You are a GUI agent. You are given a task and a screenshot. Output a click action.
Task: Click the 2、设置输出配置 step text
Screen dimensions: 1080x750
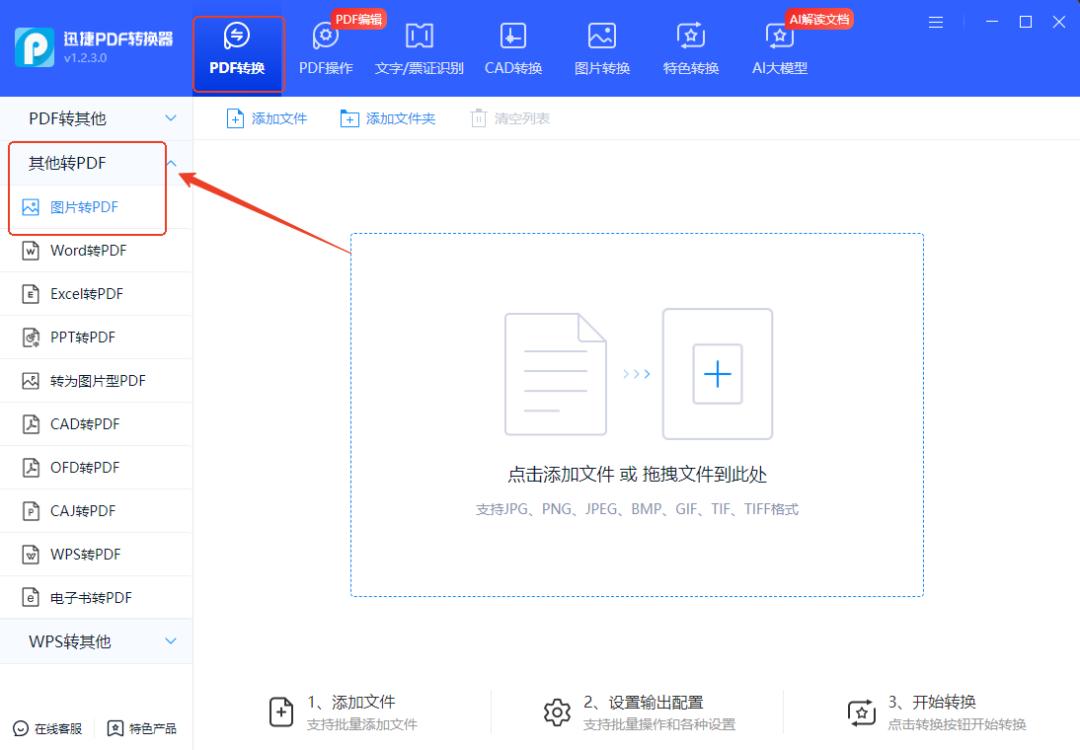(643, 702)
